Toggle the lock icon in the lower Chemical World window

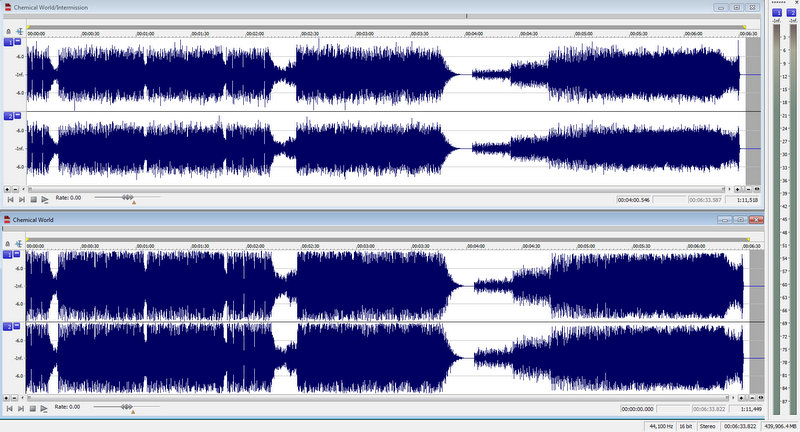click(x=8, y=244)
